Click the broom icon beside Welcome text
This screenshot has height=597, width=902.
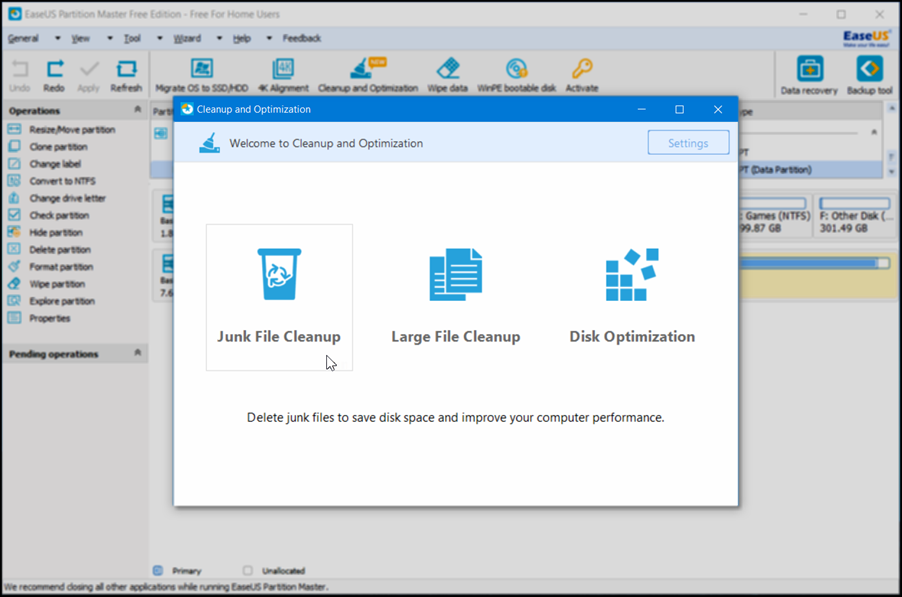pyautogui.click(x=209, y=143)
